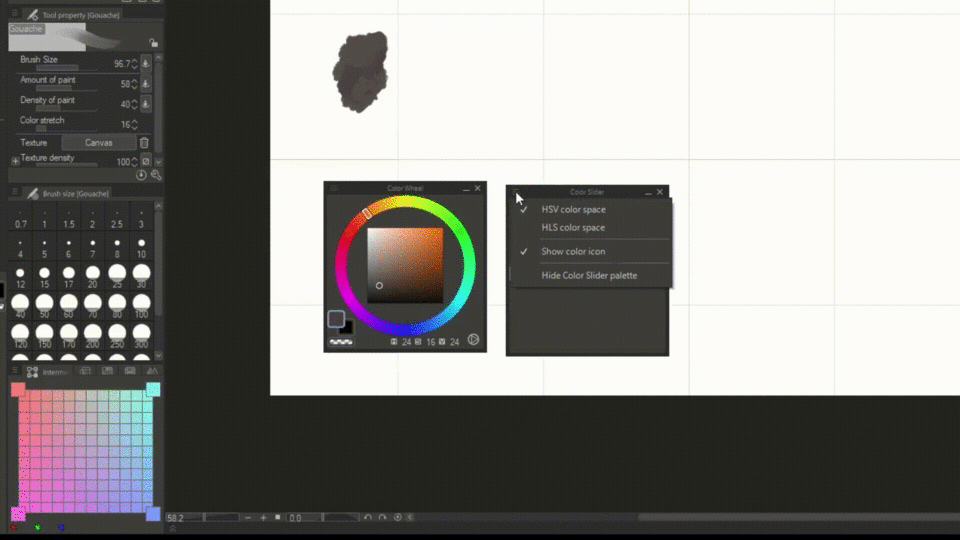The image size is (960, 540).
Task: Open fourth color palette tab icon
Action: point(130,371)
